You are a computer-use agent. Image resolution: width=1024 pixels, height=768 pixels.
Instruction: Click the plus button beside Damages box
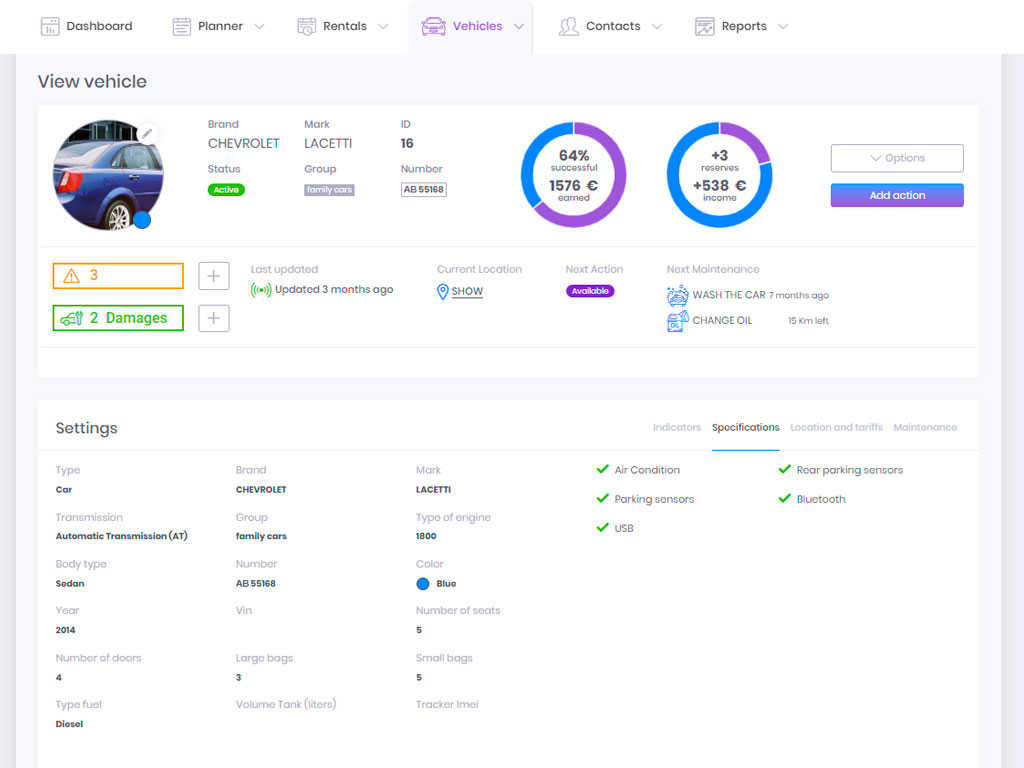coord(214,318)
